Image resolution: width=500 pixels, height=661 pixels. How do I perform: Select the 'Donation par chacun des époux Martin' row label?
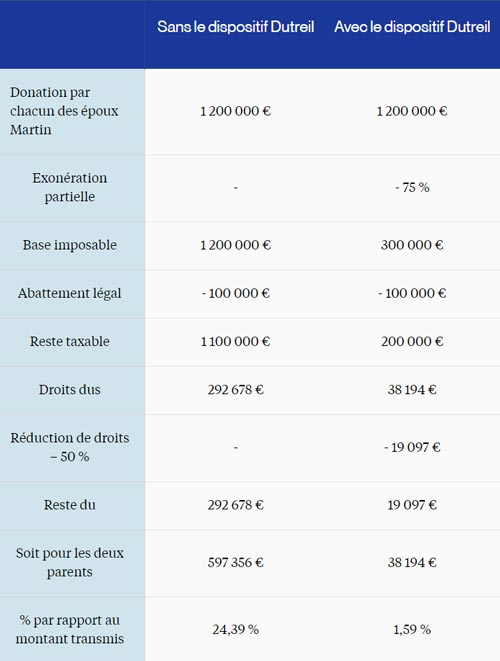pyautogui.click(x=64, y=111)
